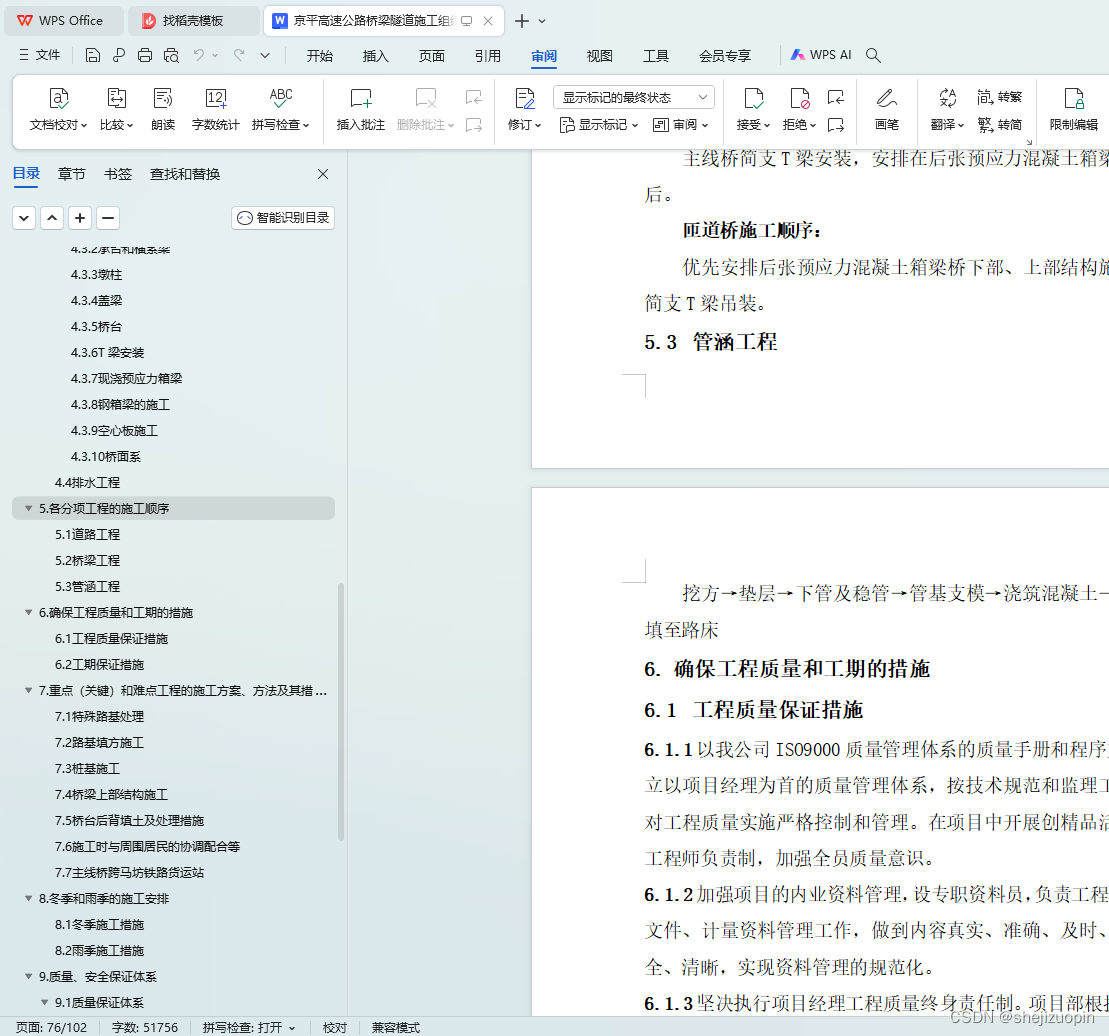This screenshot has width=1109, height=1036.
Task: Click the export to PDF icon
Action: pos(119,55)
